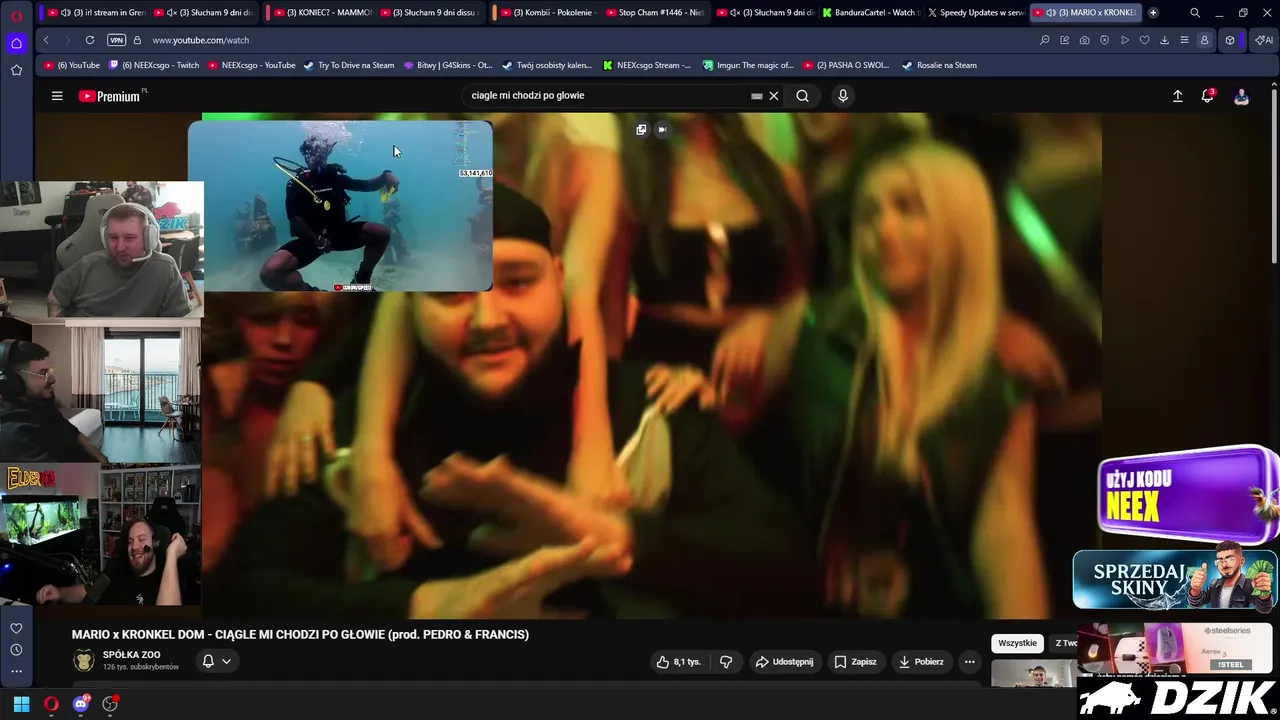The image size is (1280, 720).
Task: Open 'Try To Drive na Steam' bookmark
Action: (349, 65)
